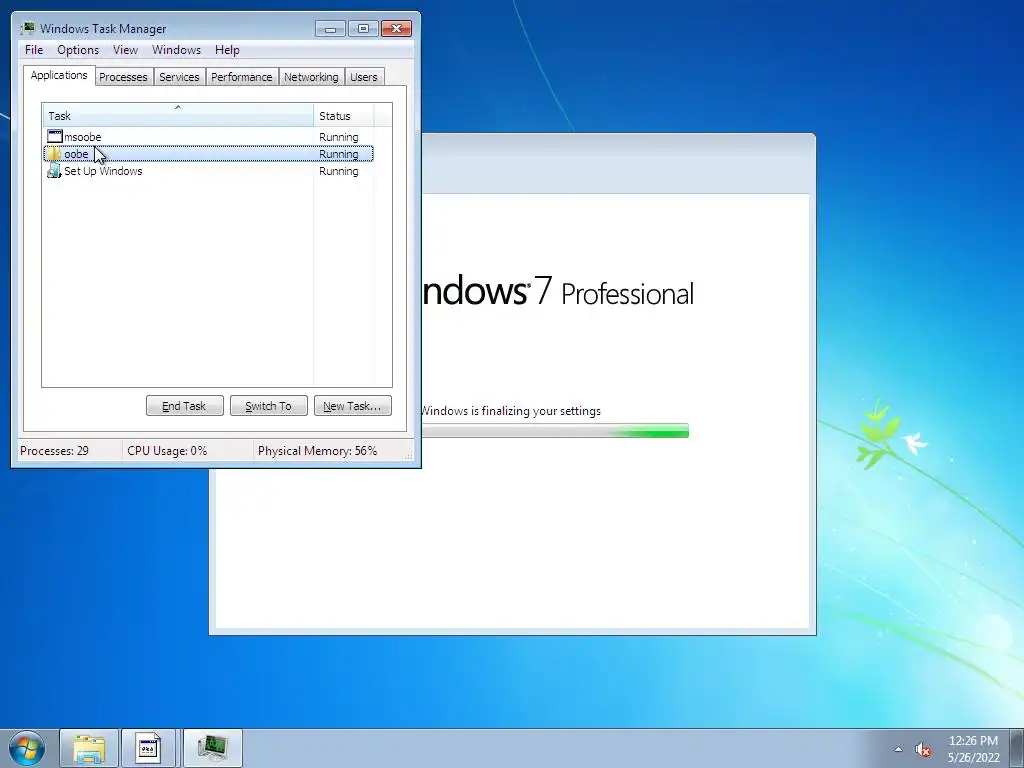Viewport: 1024px width, 768px height.
Task: Switch to the Users tab
Action: (x=364, y=77)
